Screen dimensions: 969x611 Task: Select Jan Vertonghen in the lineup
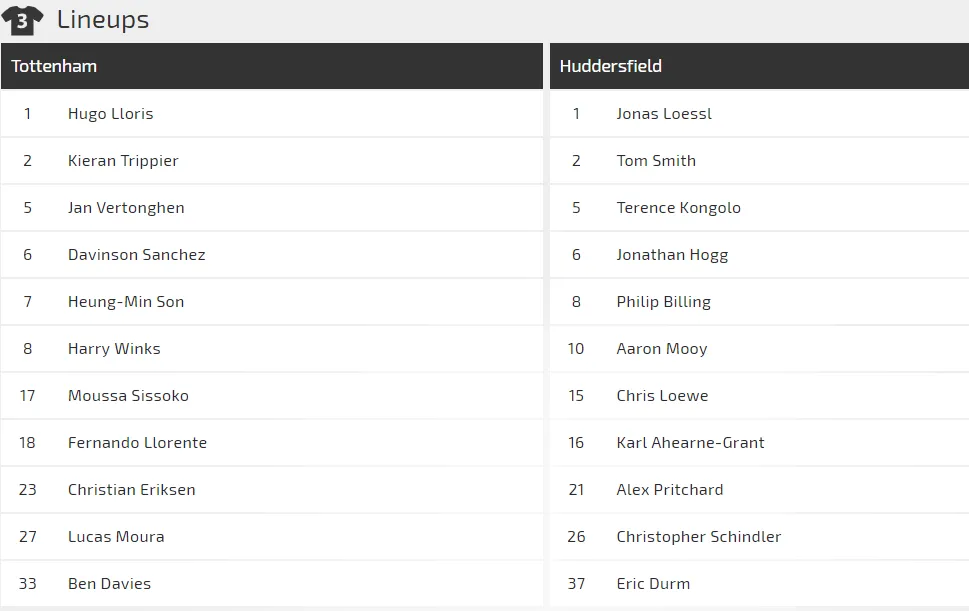[126, 208]
